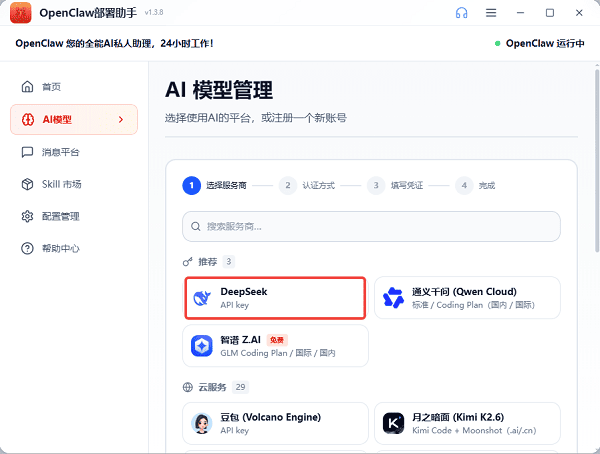Click the 云服务 globe icon
The image size is (600, 454).
click(x=188, y=387)
